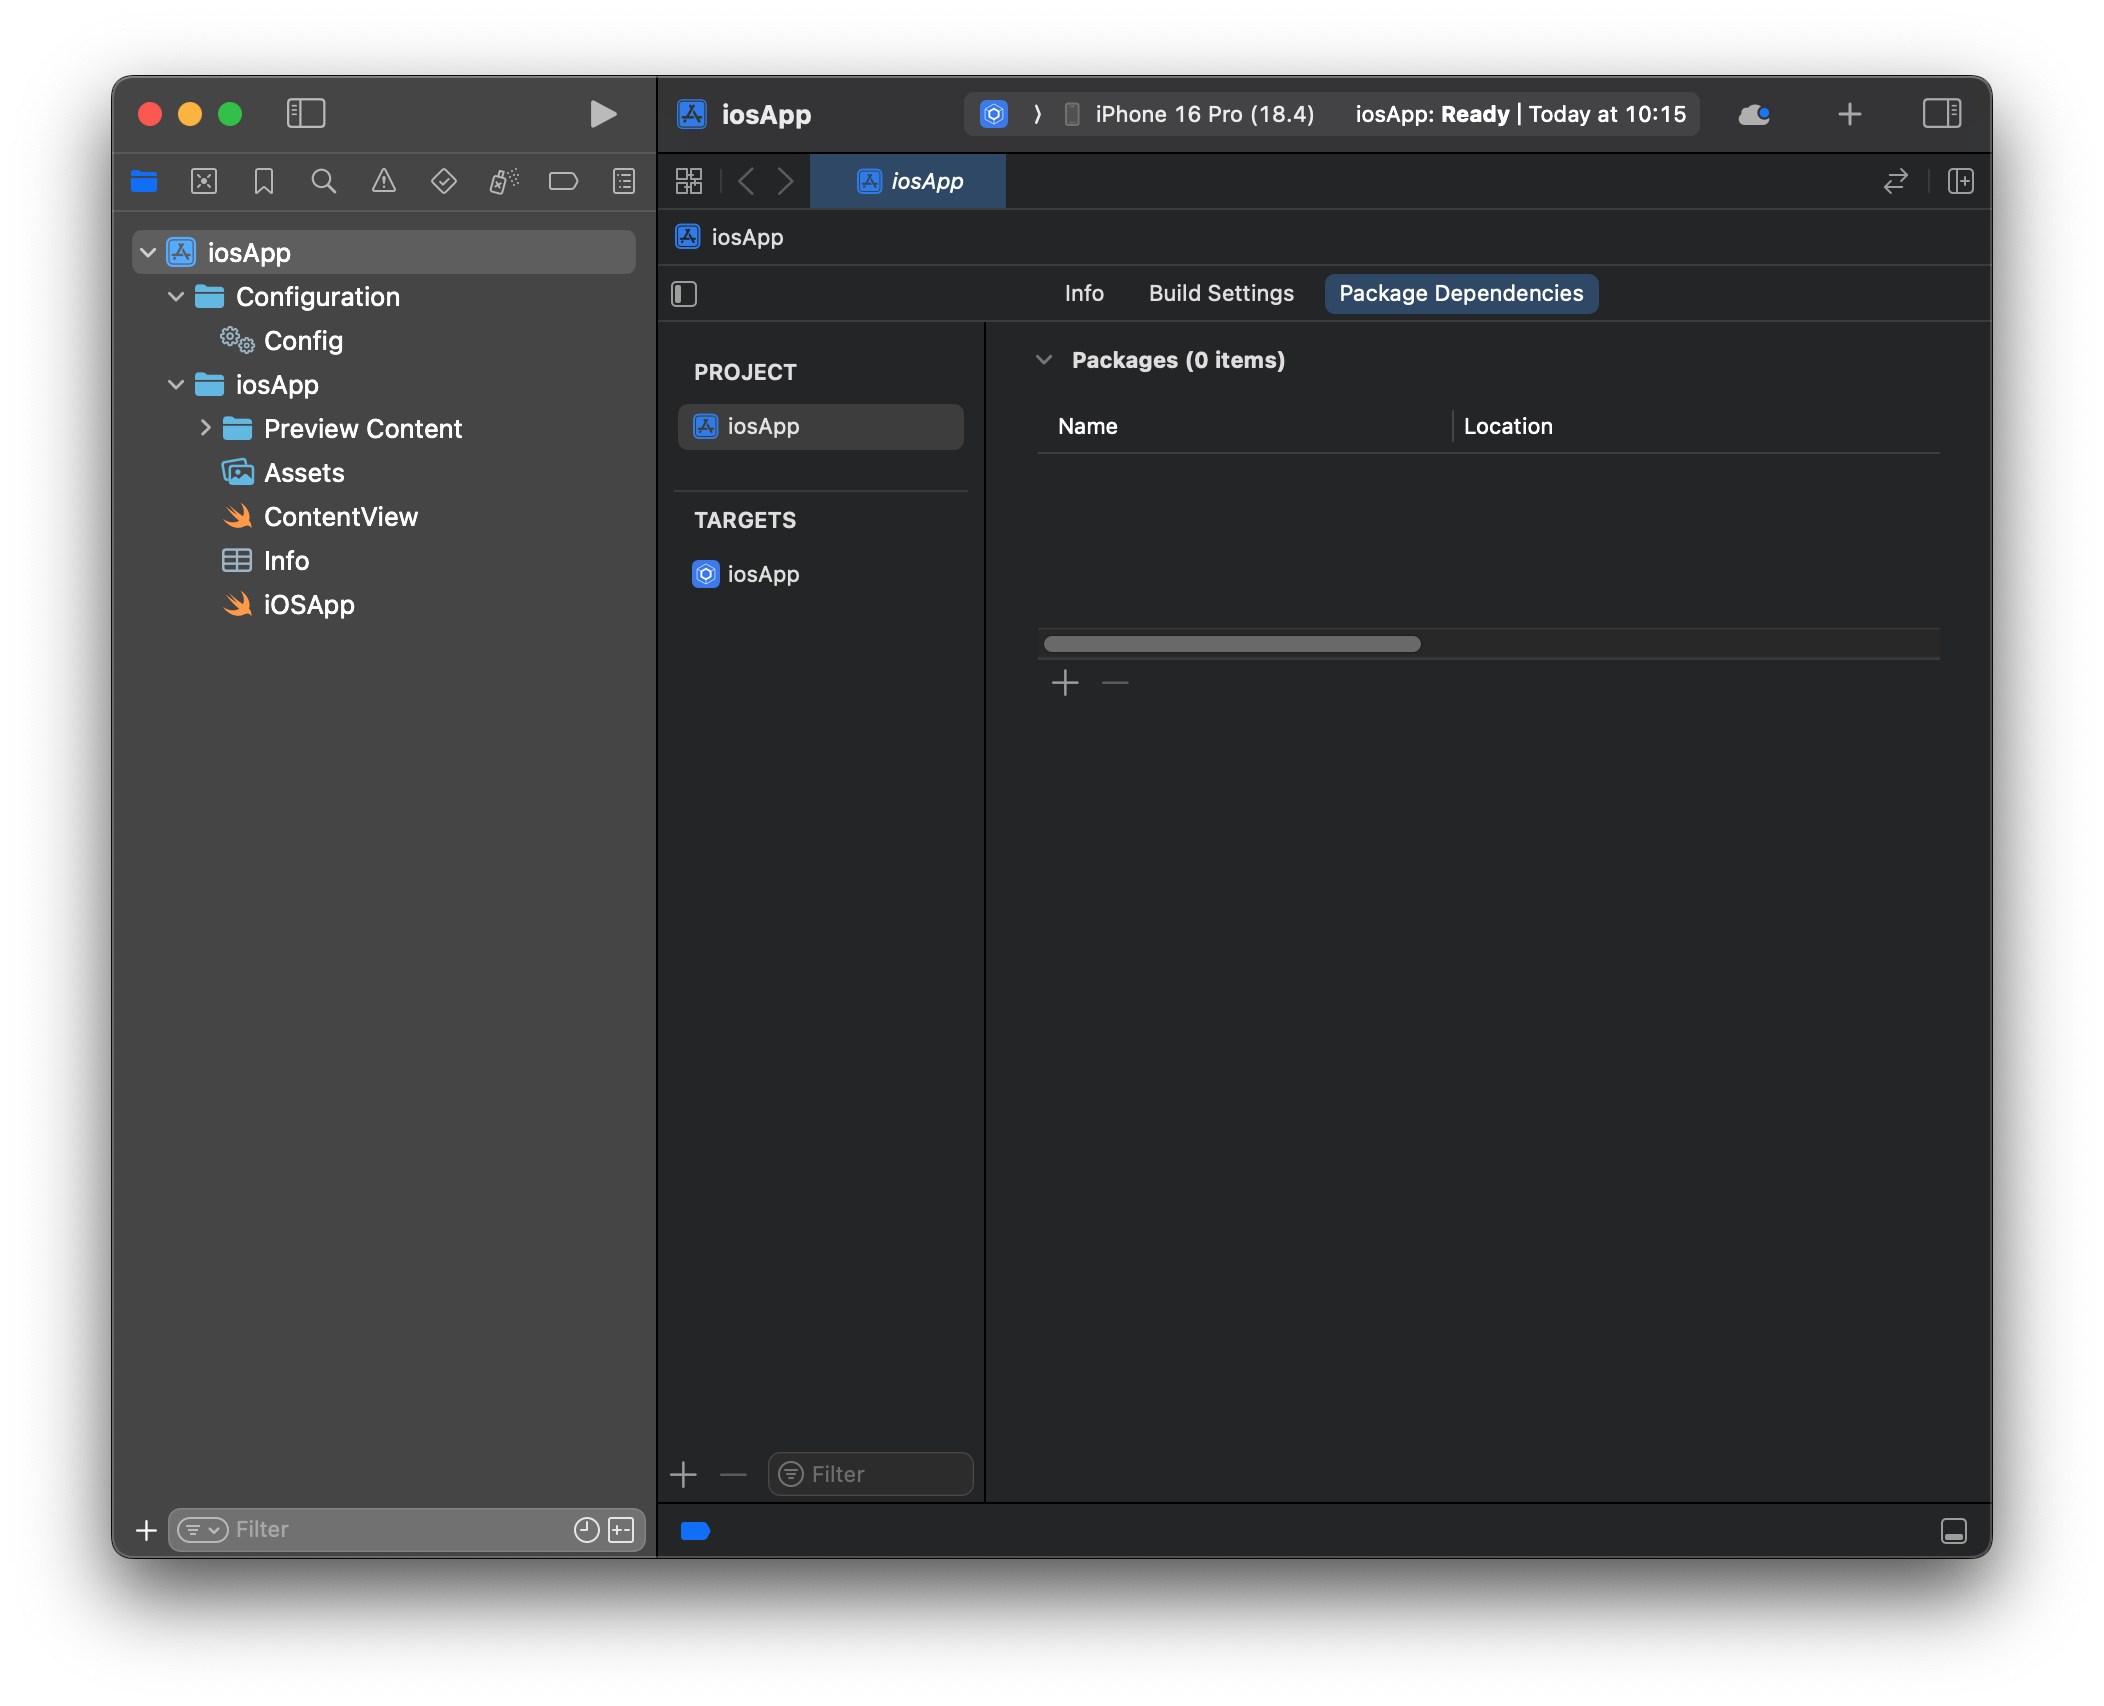
Task: Open the related items grid menu
Action: tap(689, 181)
